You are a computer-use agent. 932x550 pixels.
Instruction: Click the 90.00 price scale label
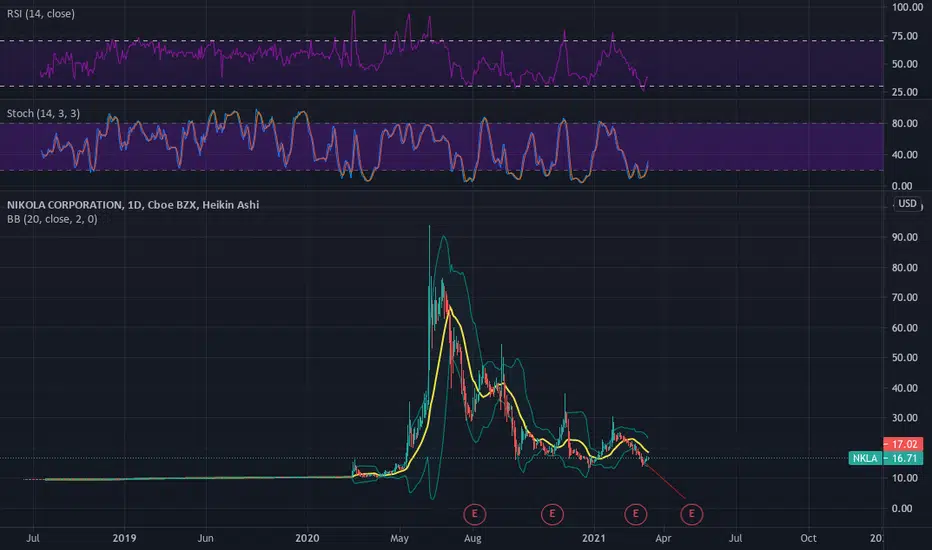[x=905, y=237]
